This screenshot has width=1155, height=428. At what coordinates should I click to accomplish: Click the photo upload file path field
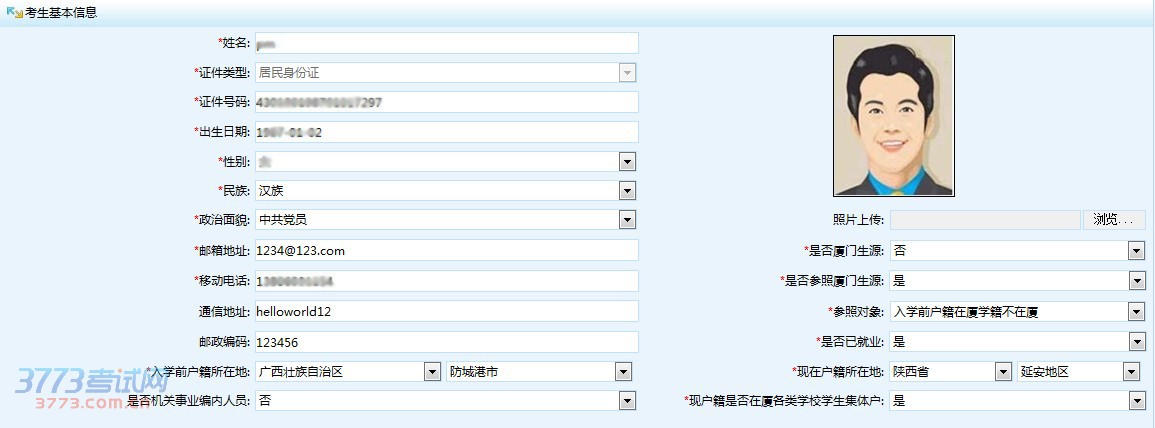coord(985,220)
